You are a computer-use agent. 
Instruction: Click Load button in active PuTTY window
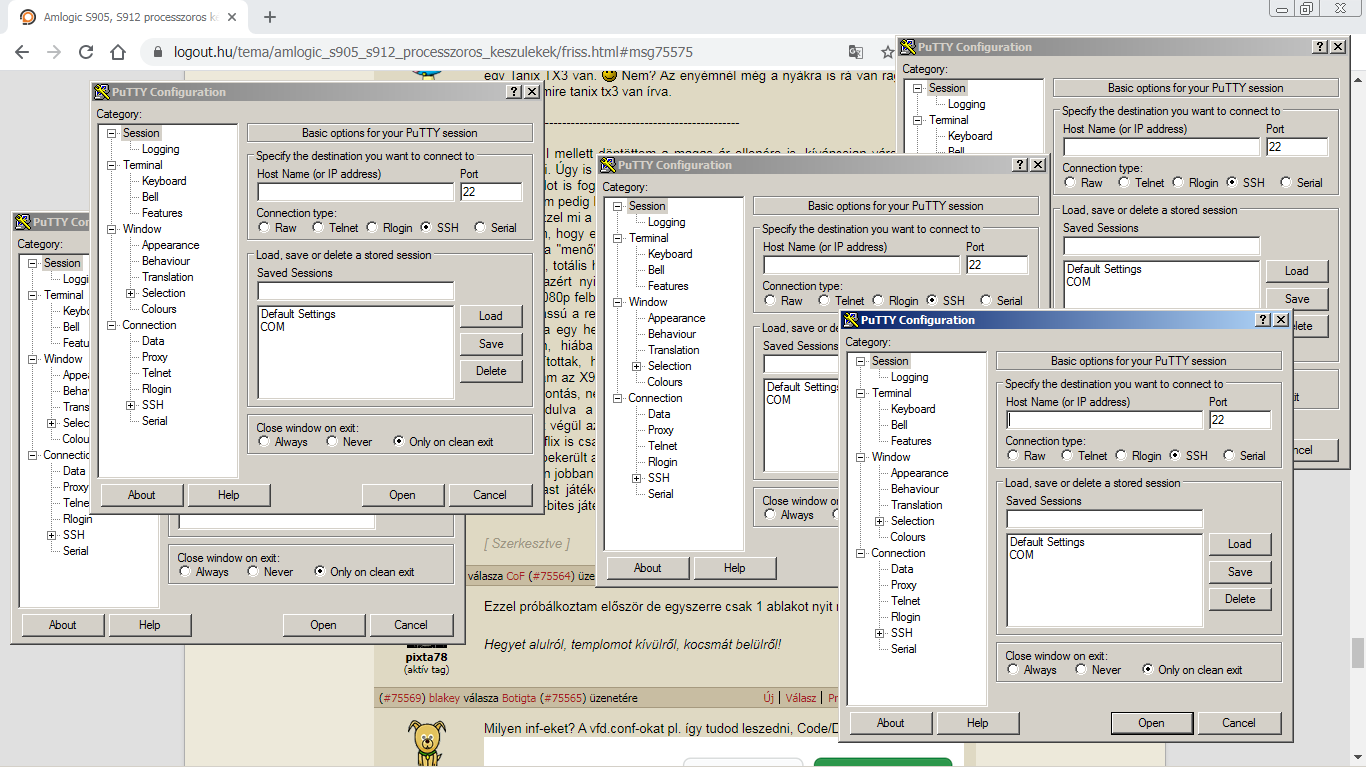coord(1240,544)
